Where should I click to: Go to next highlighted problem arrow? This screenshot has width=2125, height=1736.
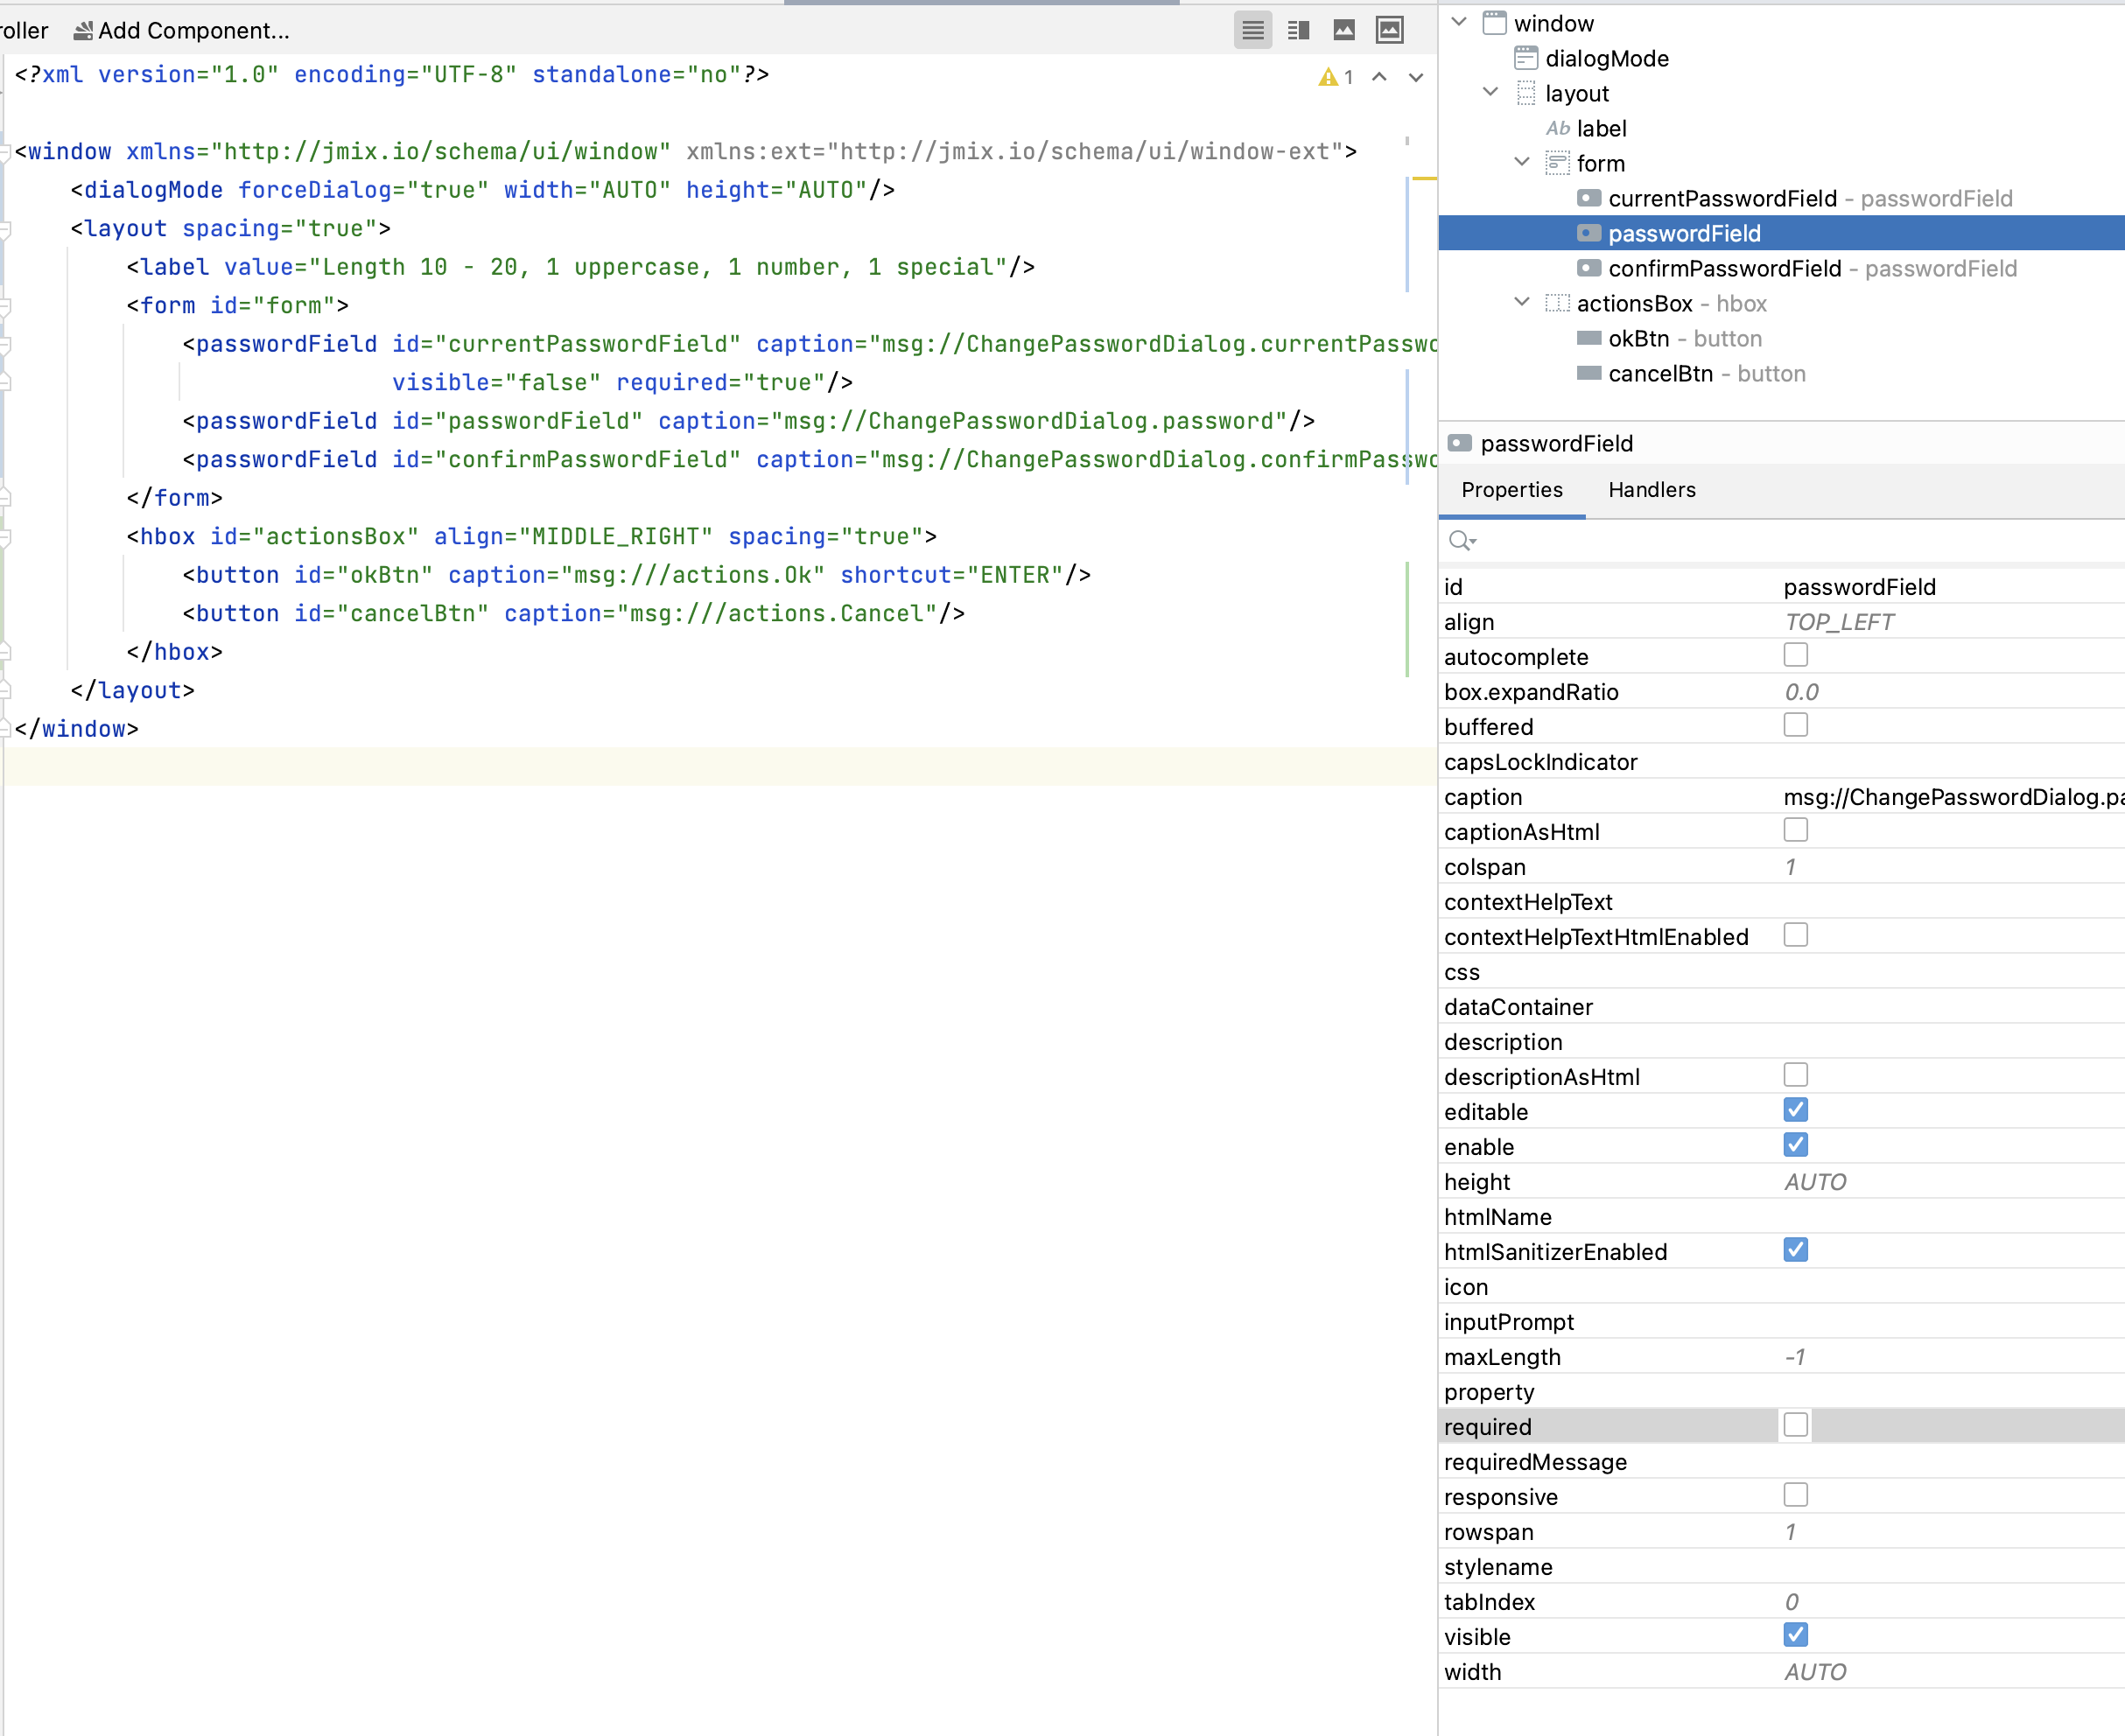1416,77
